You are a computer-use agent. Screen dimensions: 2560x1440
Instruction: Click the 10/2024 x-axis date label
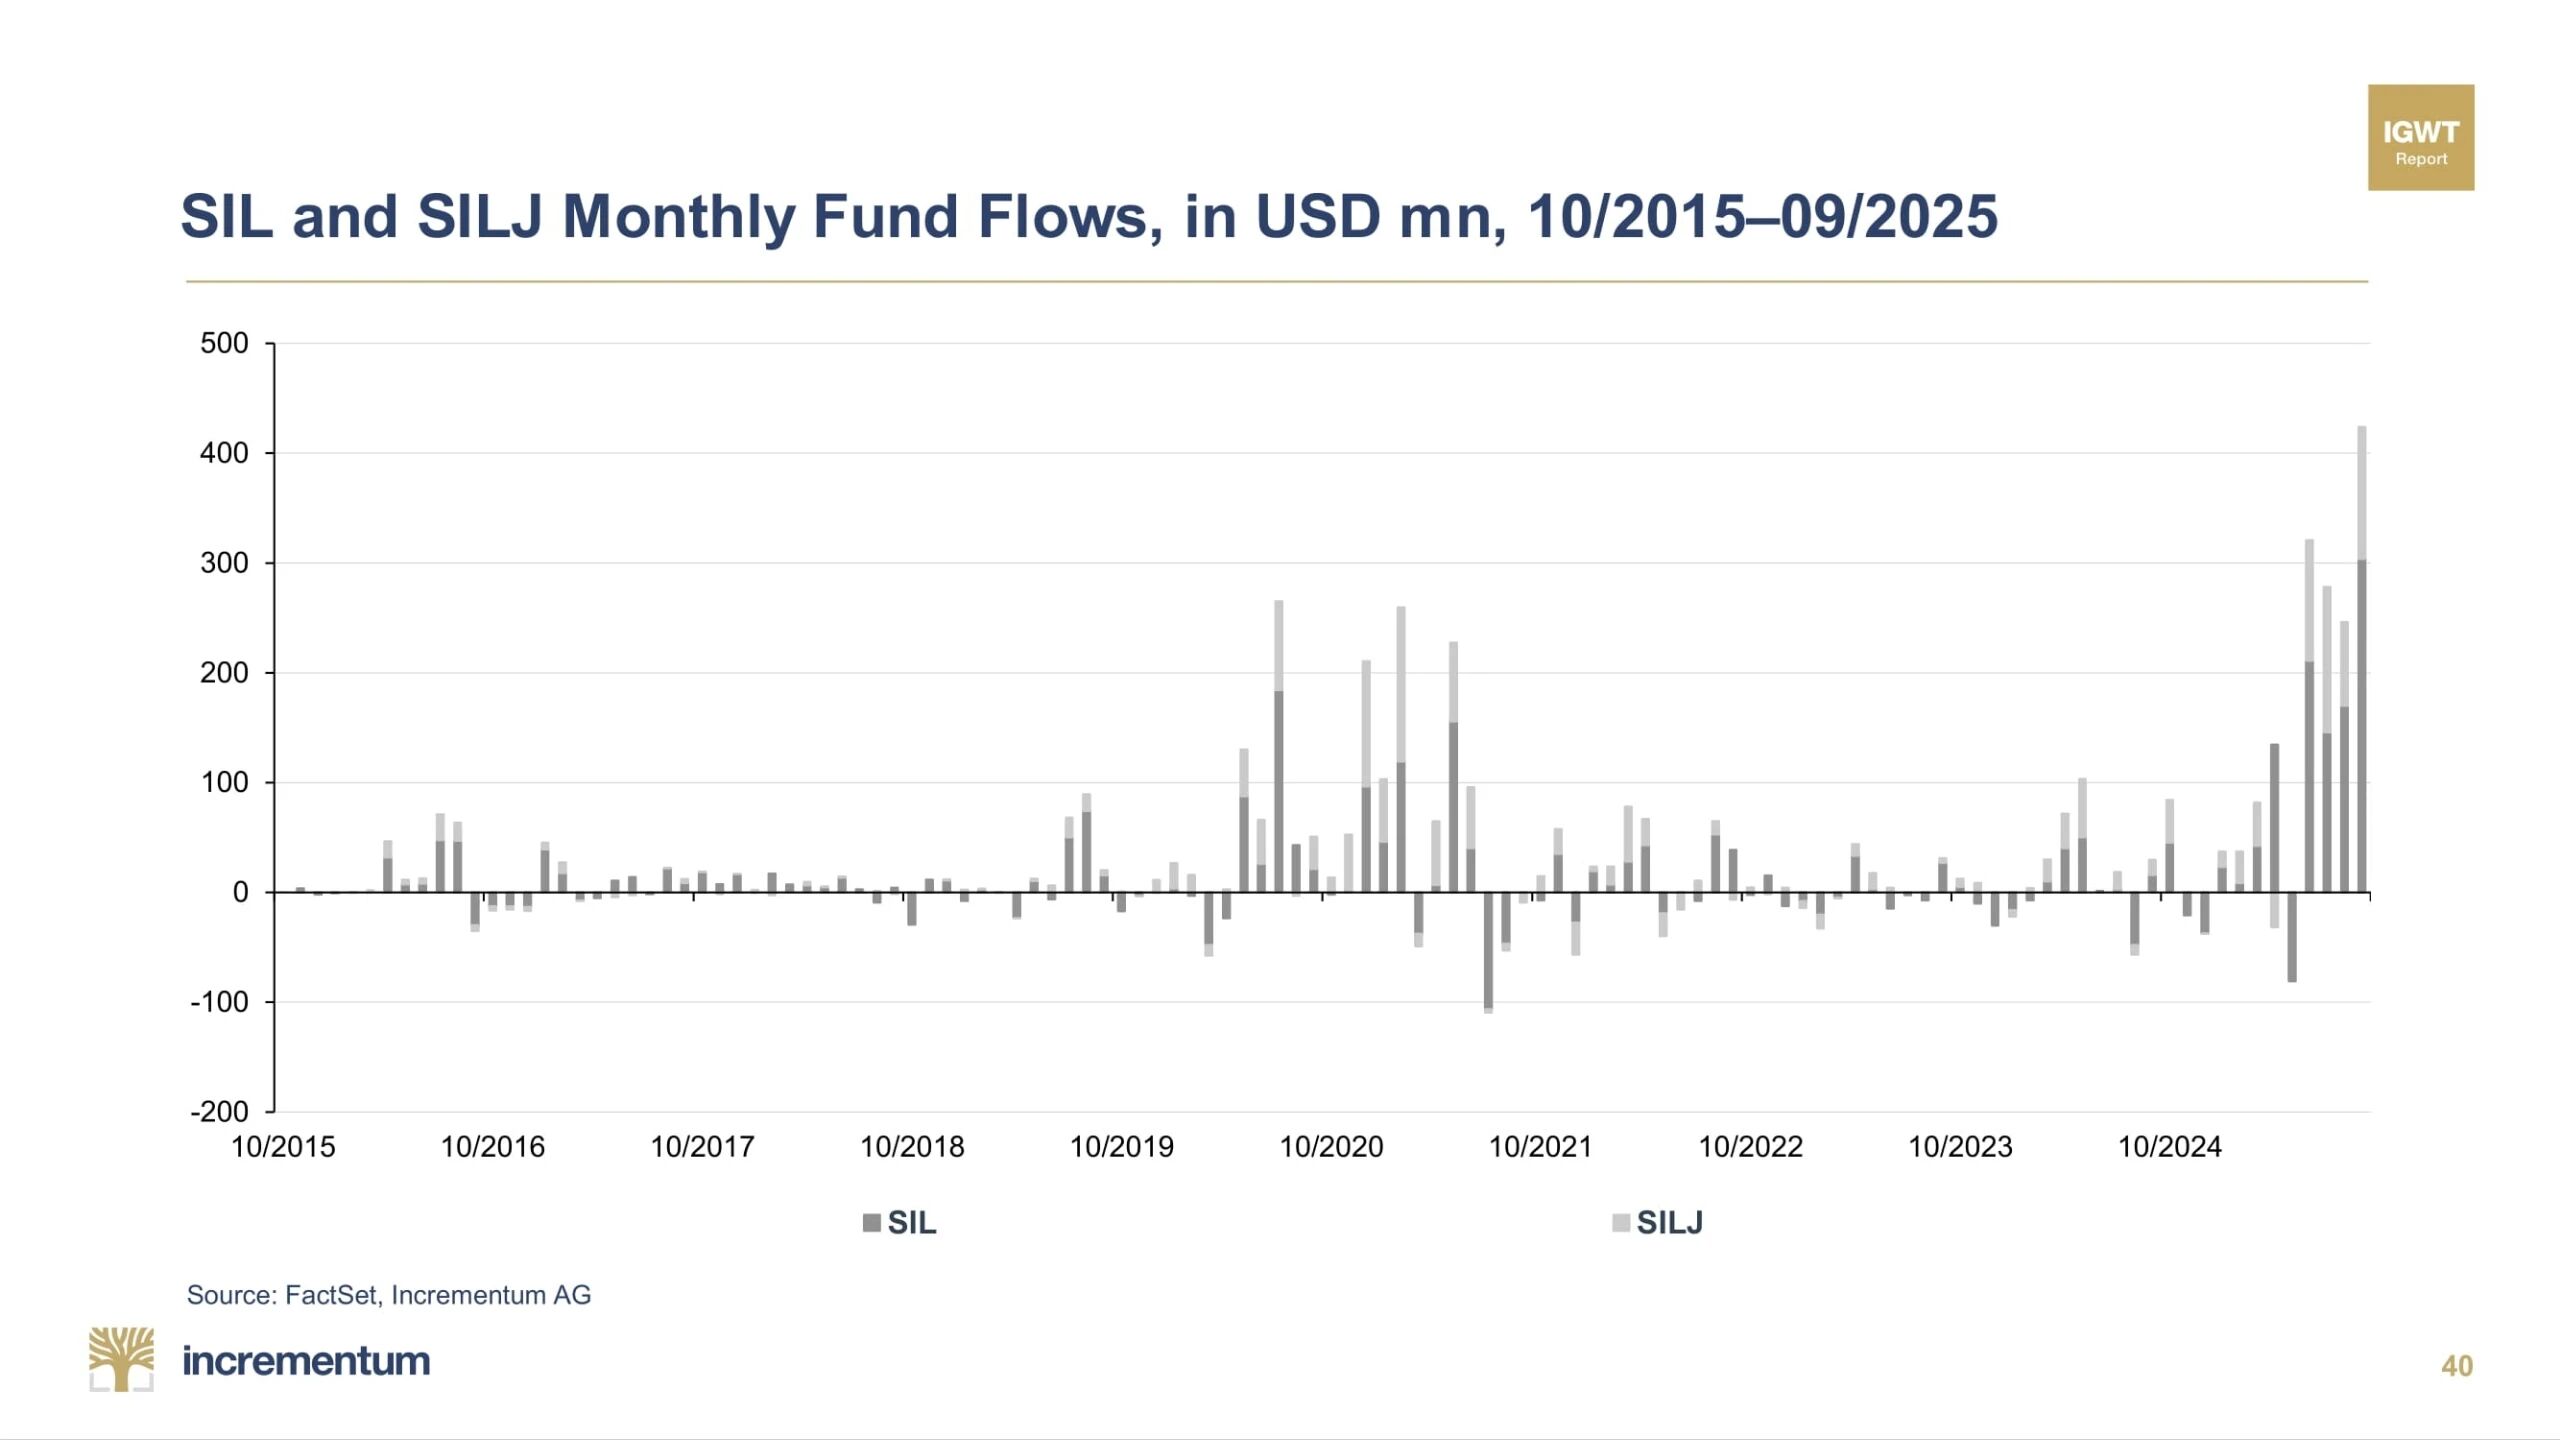point(2169,1146)
